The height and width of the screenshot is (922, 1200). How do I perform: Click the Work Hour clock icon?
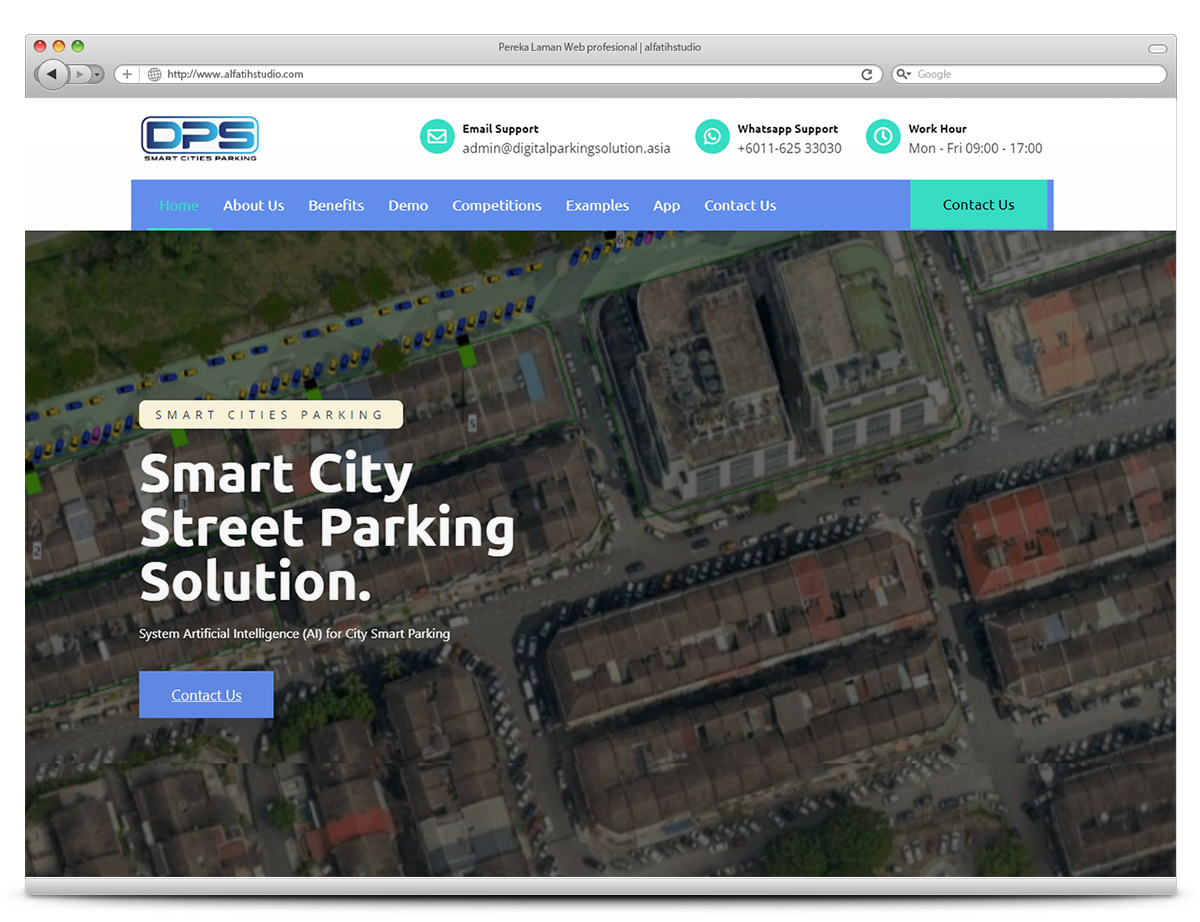click(883, 137)
